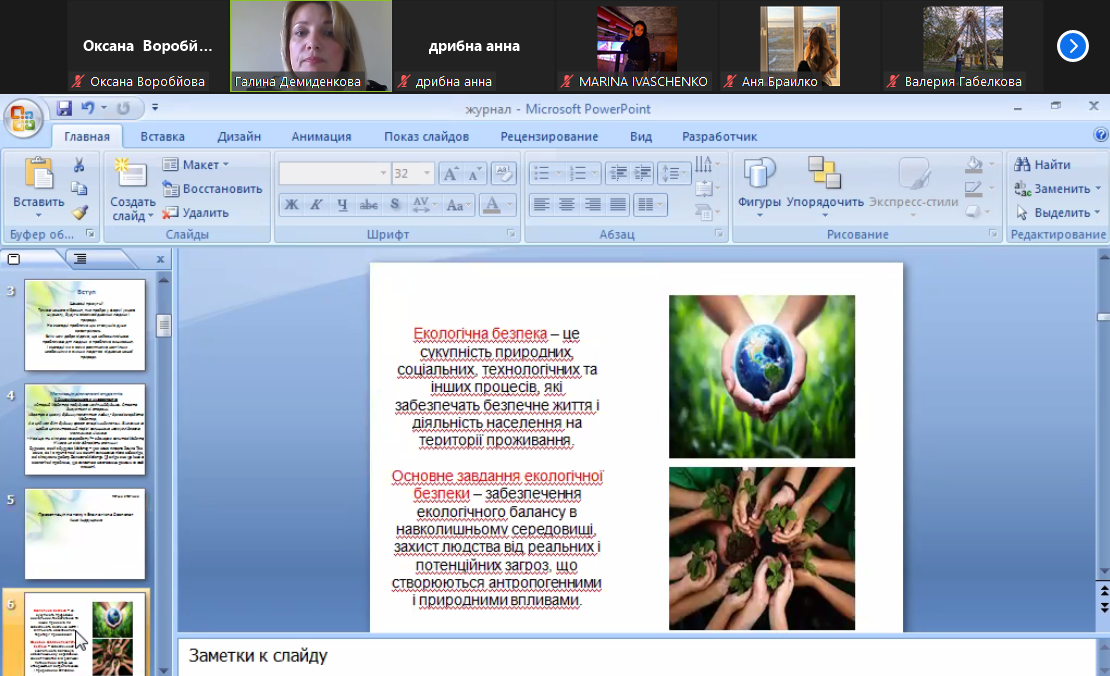Expand the Макет layout dropdown
The width and height of the screenshot is (1110, 676).
coord(197,164)
